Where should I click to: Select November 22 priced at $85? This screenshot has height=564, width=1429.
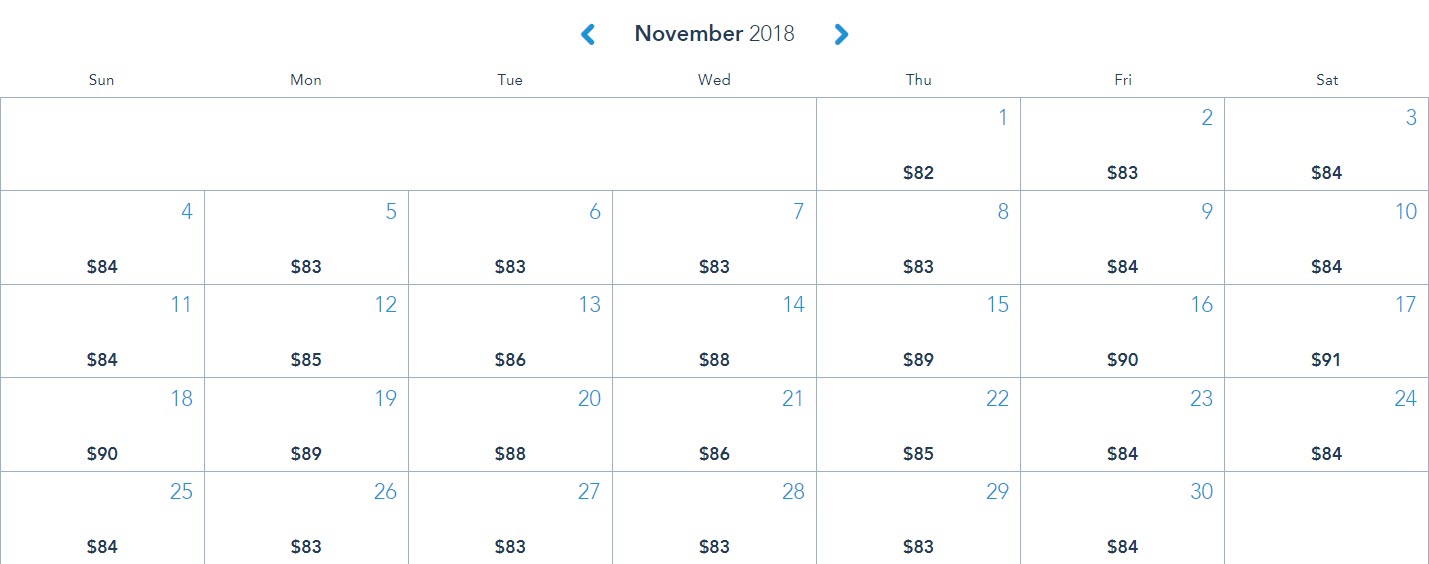tap(919, 425)
